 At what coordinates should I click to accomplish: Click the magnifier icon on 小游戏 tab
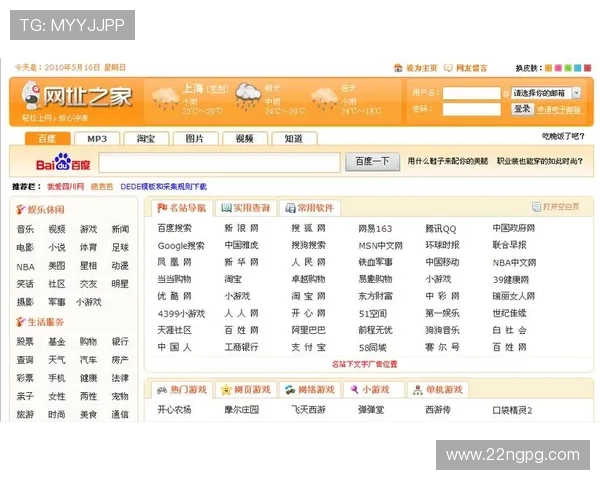(355, 389)
